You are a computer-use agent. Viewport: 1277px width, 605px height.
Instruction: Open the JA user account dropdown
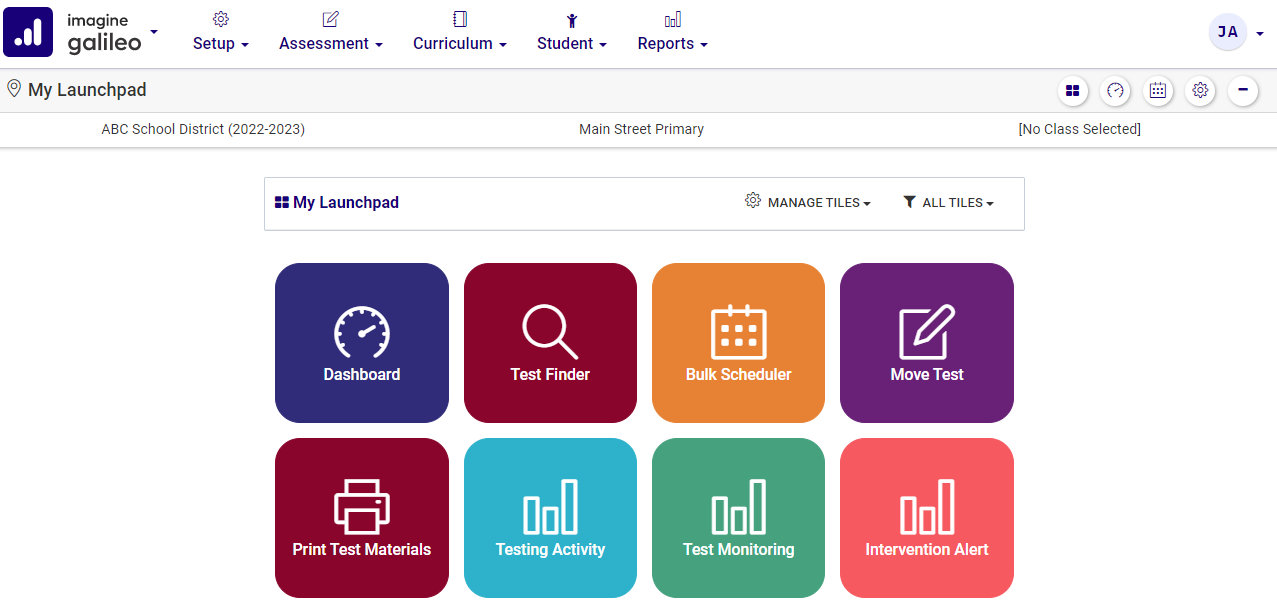click(x=1236, y=32)
